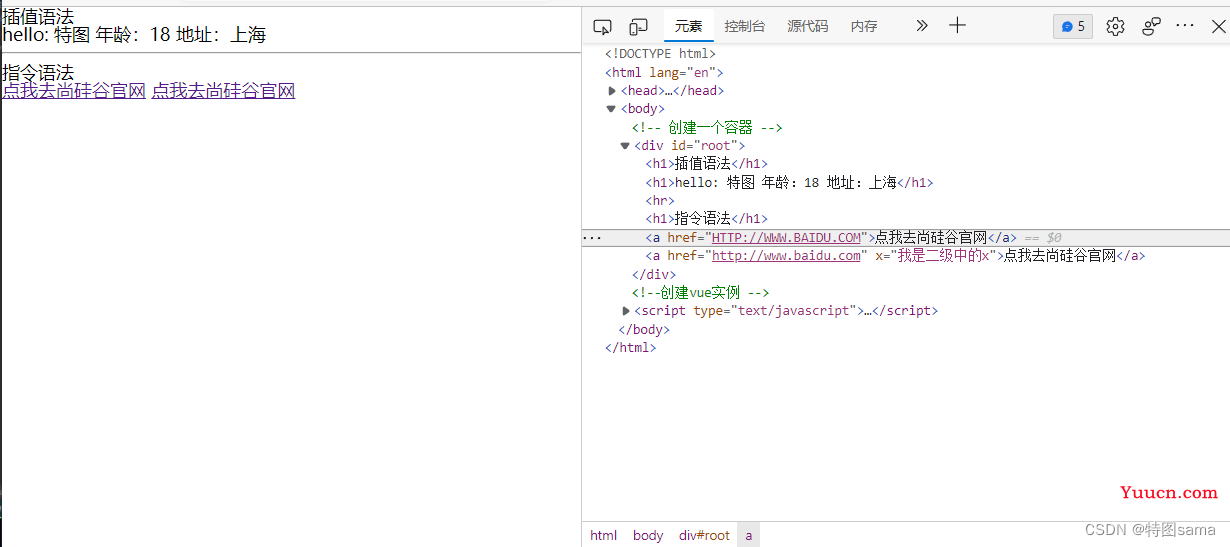Switch to the 元素 tab
This screenshot has width=1230, height=547.
coord(689,26)
